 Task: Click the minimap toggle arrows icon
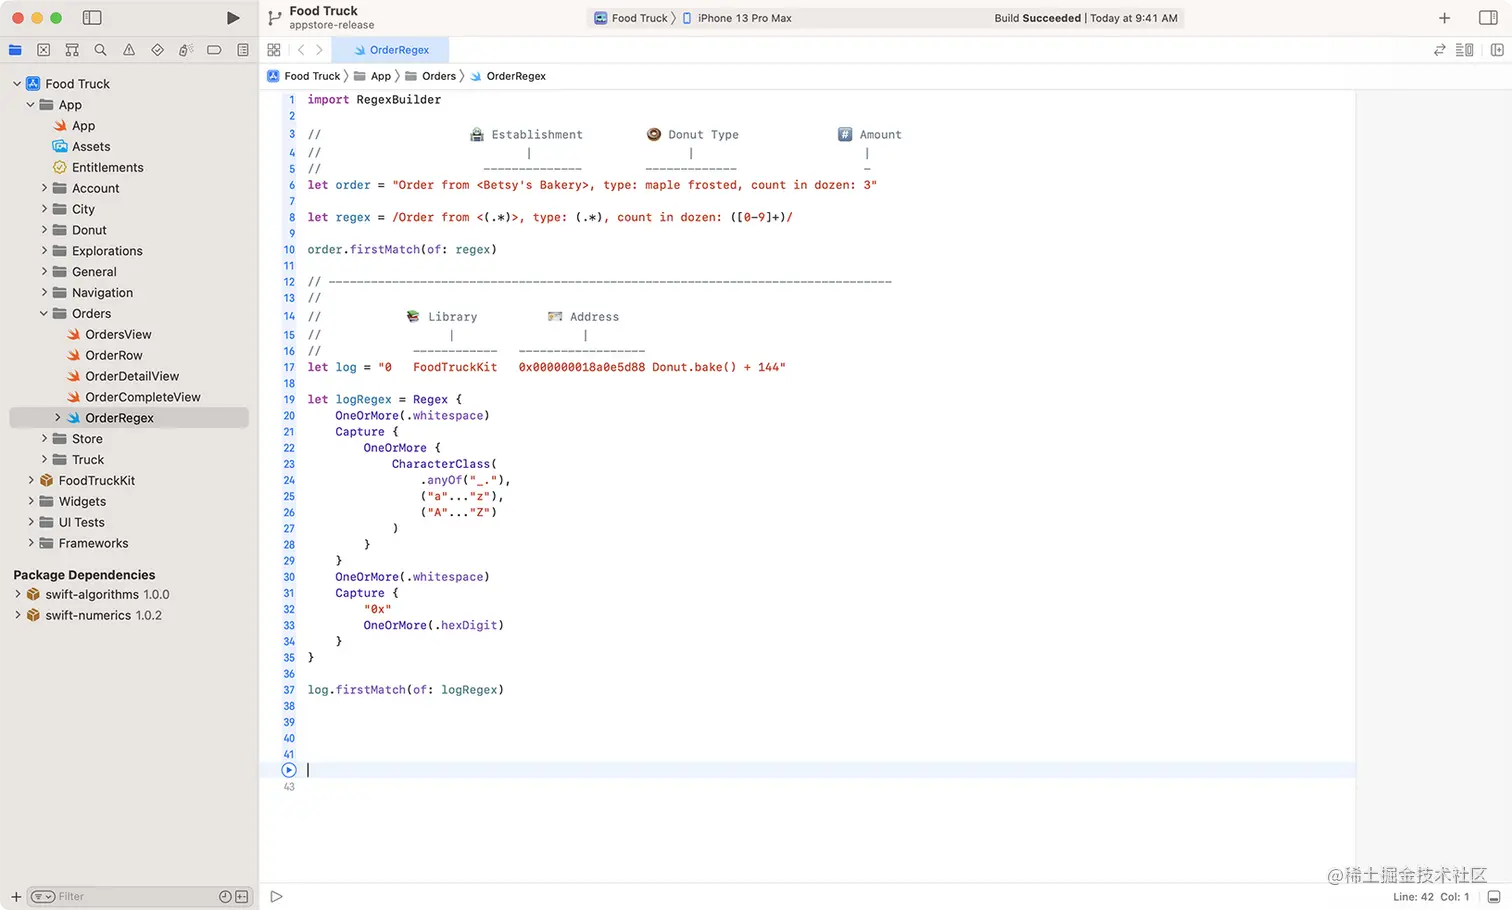pos(1439,49)
